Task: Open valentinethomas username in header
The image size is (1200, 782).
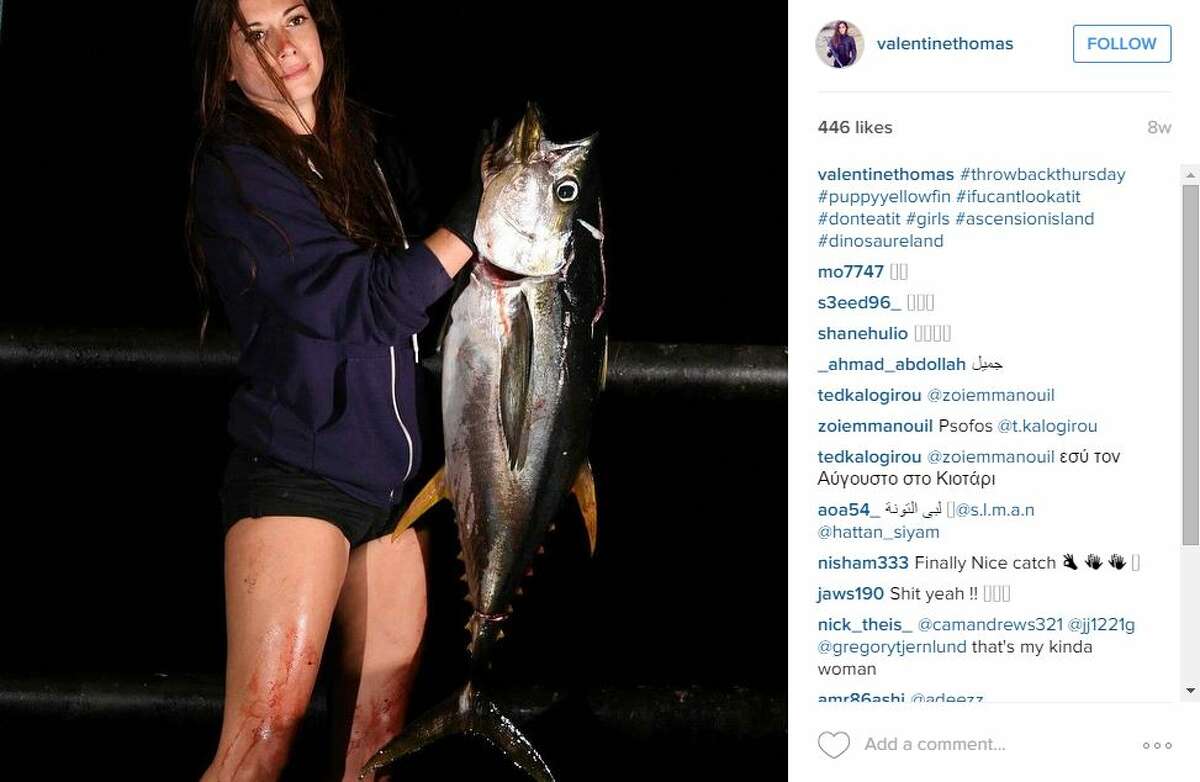Action: click(945, 44)
